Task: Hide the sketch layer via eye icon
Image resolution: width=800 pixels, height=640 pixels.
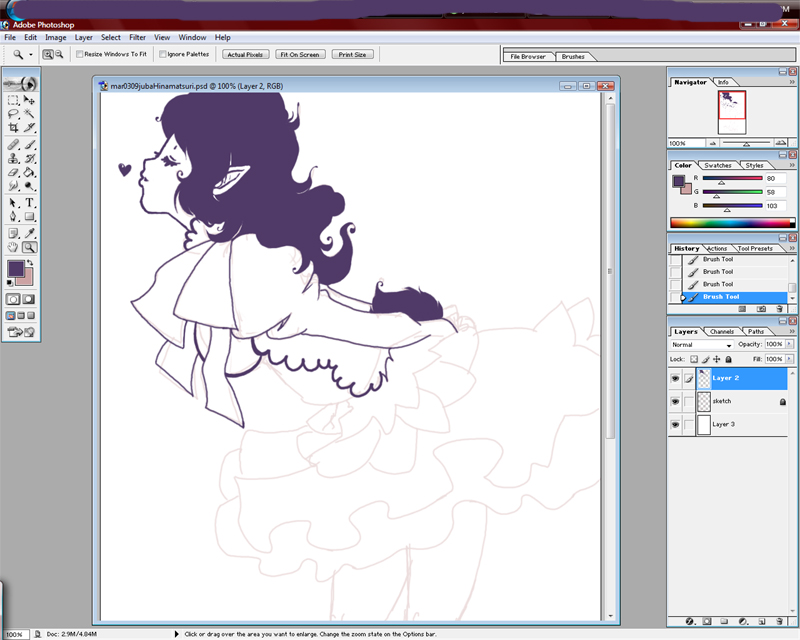Action: coord(675,401)
